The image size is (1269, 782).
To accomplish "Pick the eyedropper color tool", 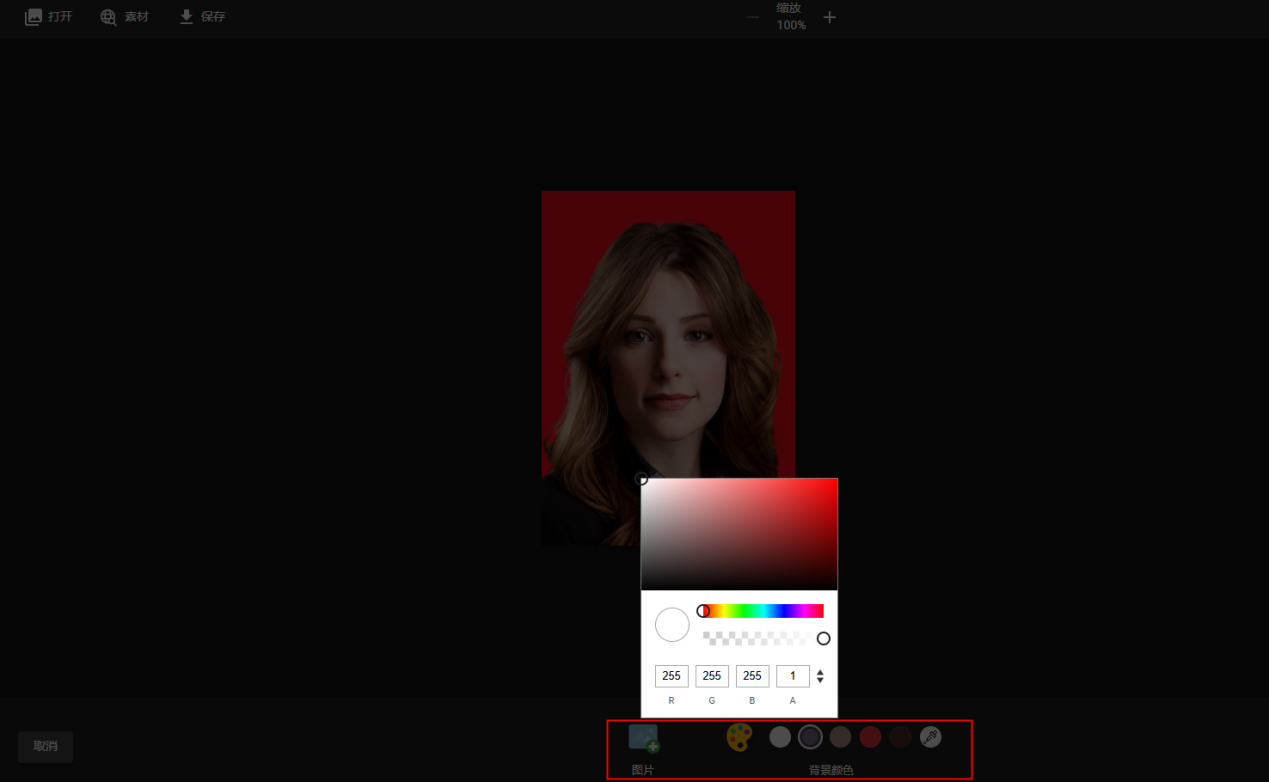I will tap(930, 737).
